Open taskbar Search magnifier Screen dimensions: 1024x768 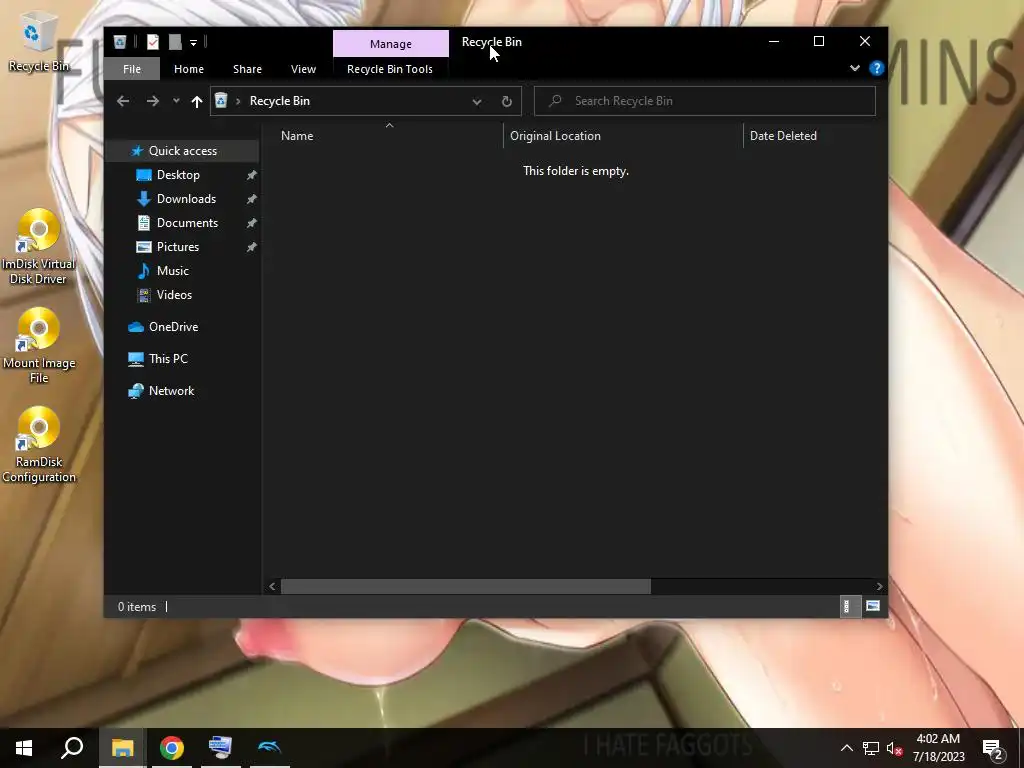[72, 748]
